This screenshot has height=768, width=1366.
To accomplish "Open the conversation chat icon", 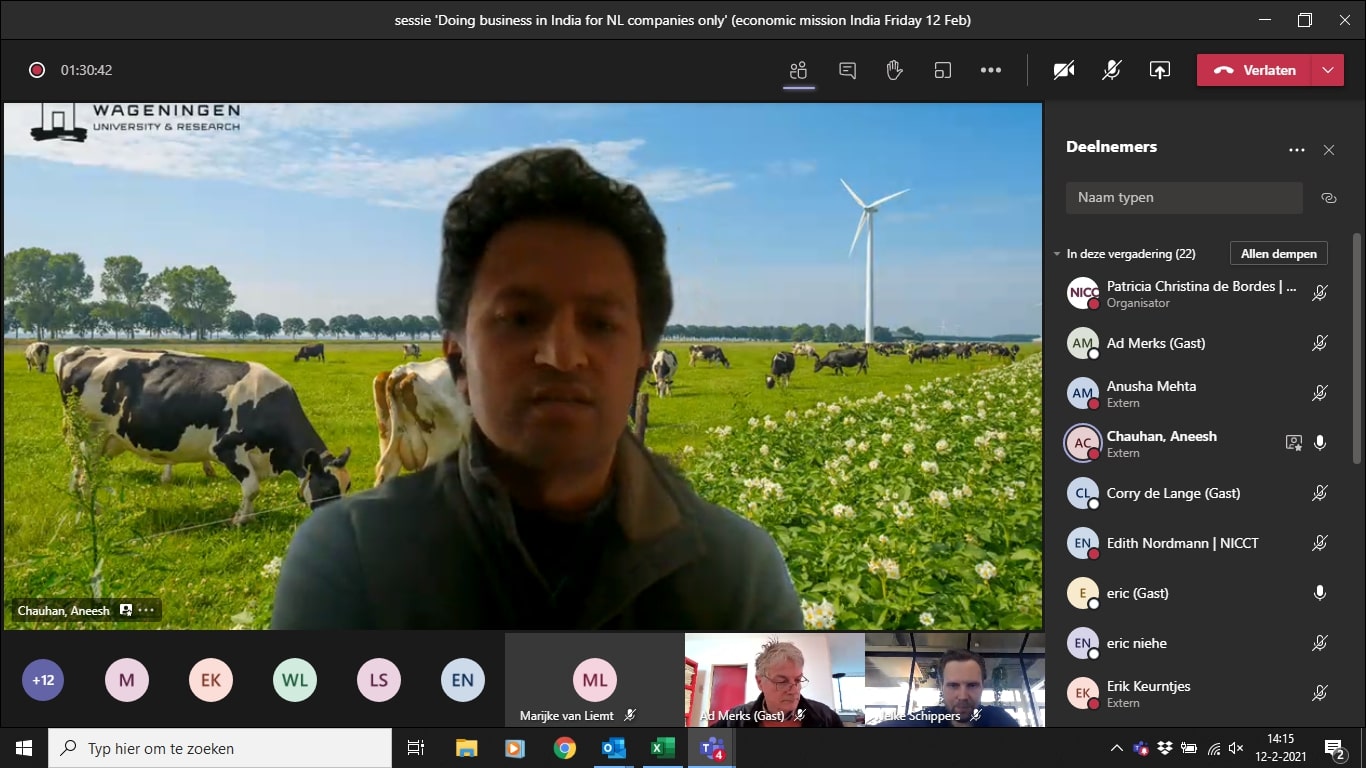I will click(847, 70).
